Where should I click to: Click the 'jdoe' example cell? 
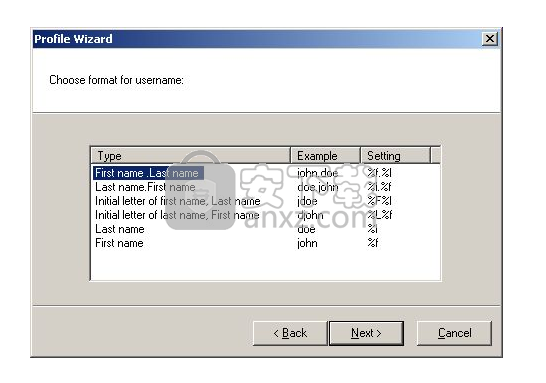(x=307, y=201)
